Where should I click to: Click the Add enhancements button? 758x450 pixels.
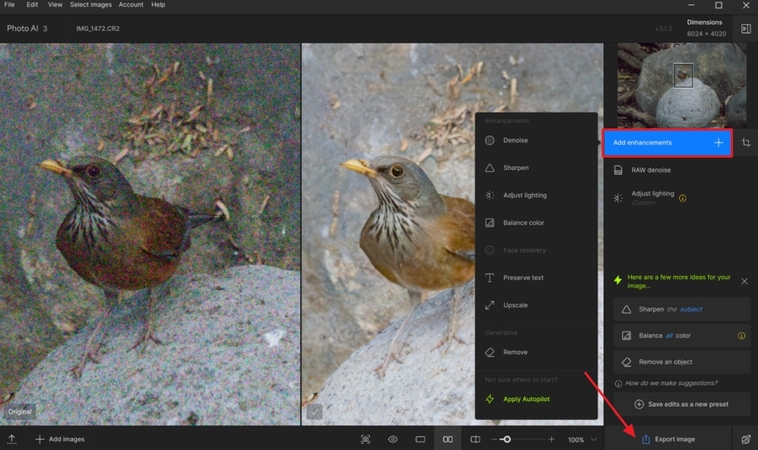click(668, 143)
